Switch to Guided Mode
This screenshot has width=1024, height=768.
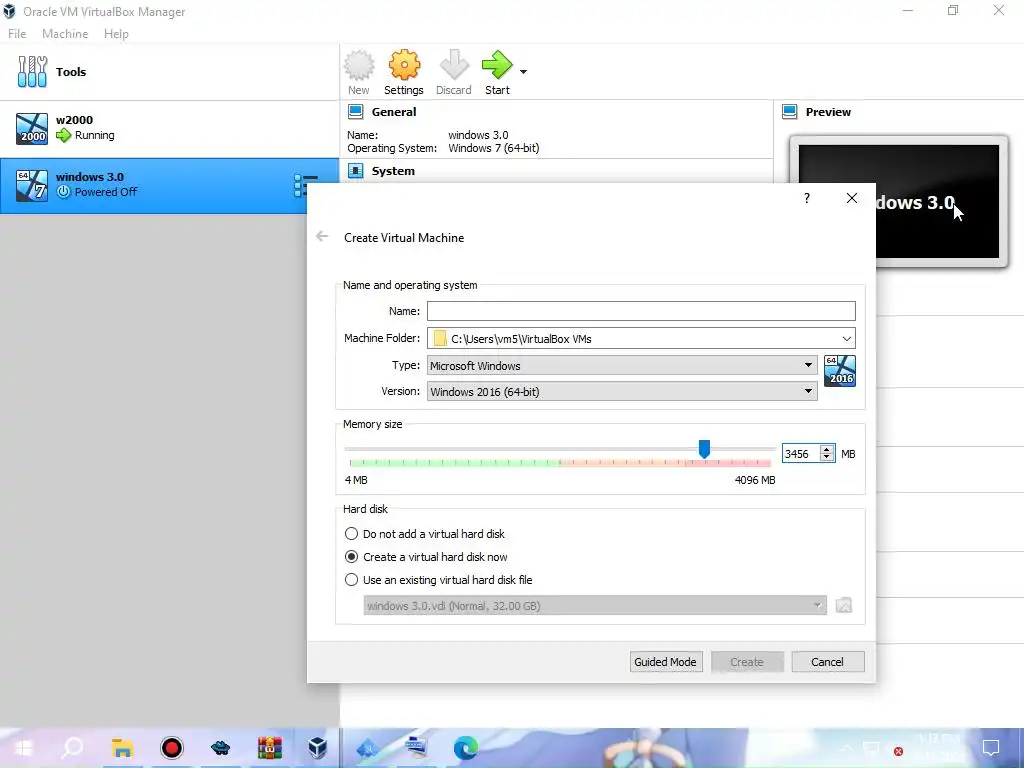click(x=665, y=662)
